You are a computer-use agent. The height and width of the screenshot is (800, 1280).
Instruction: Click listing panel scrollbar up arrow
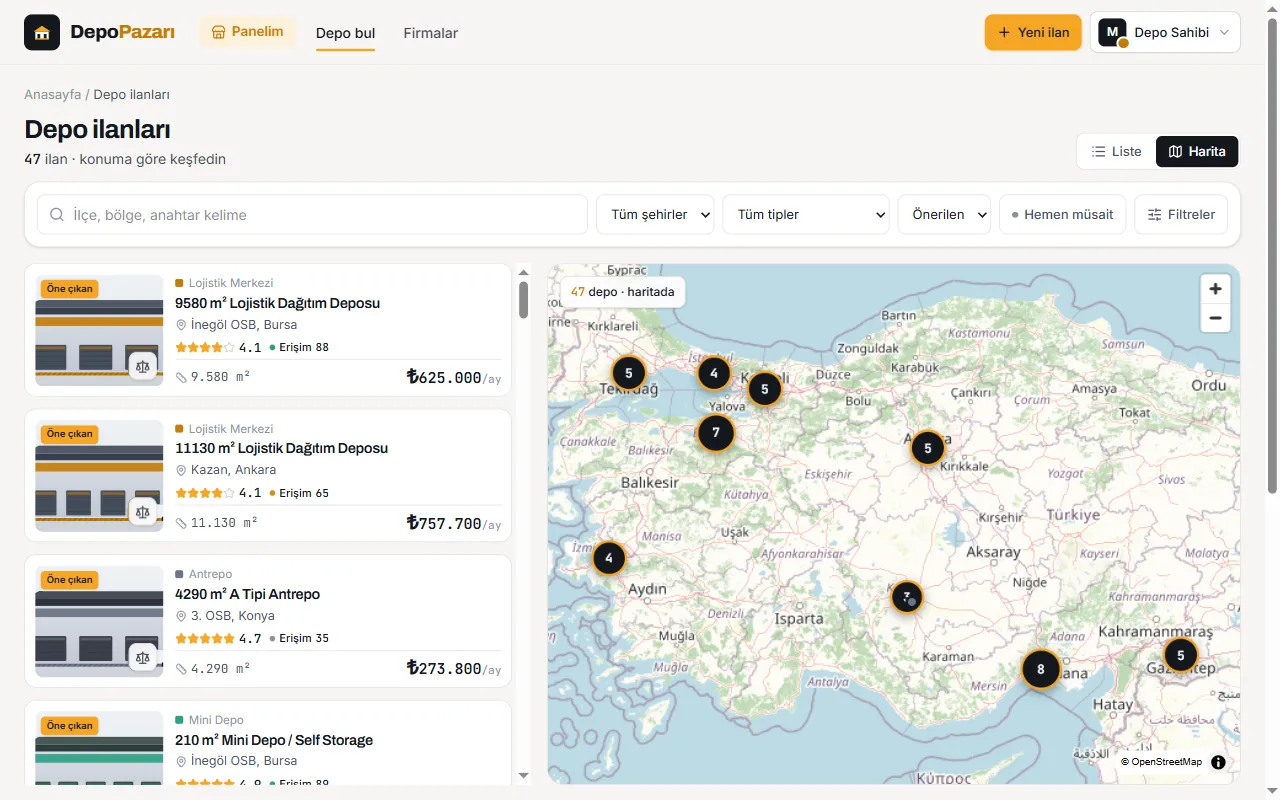tap(523, 271)
